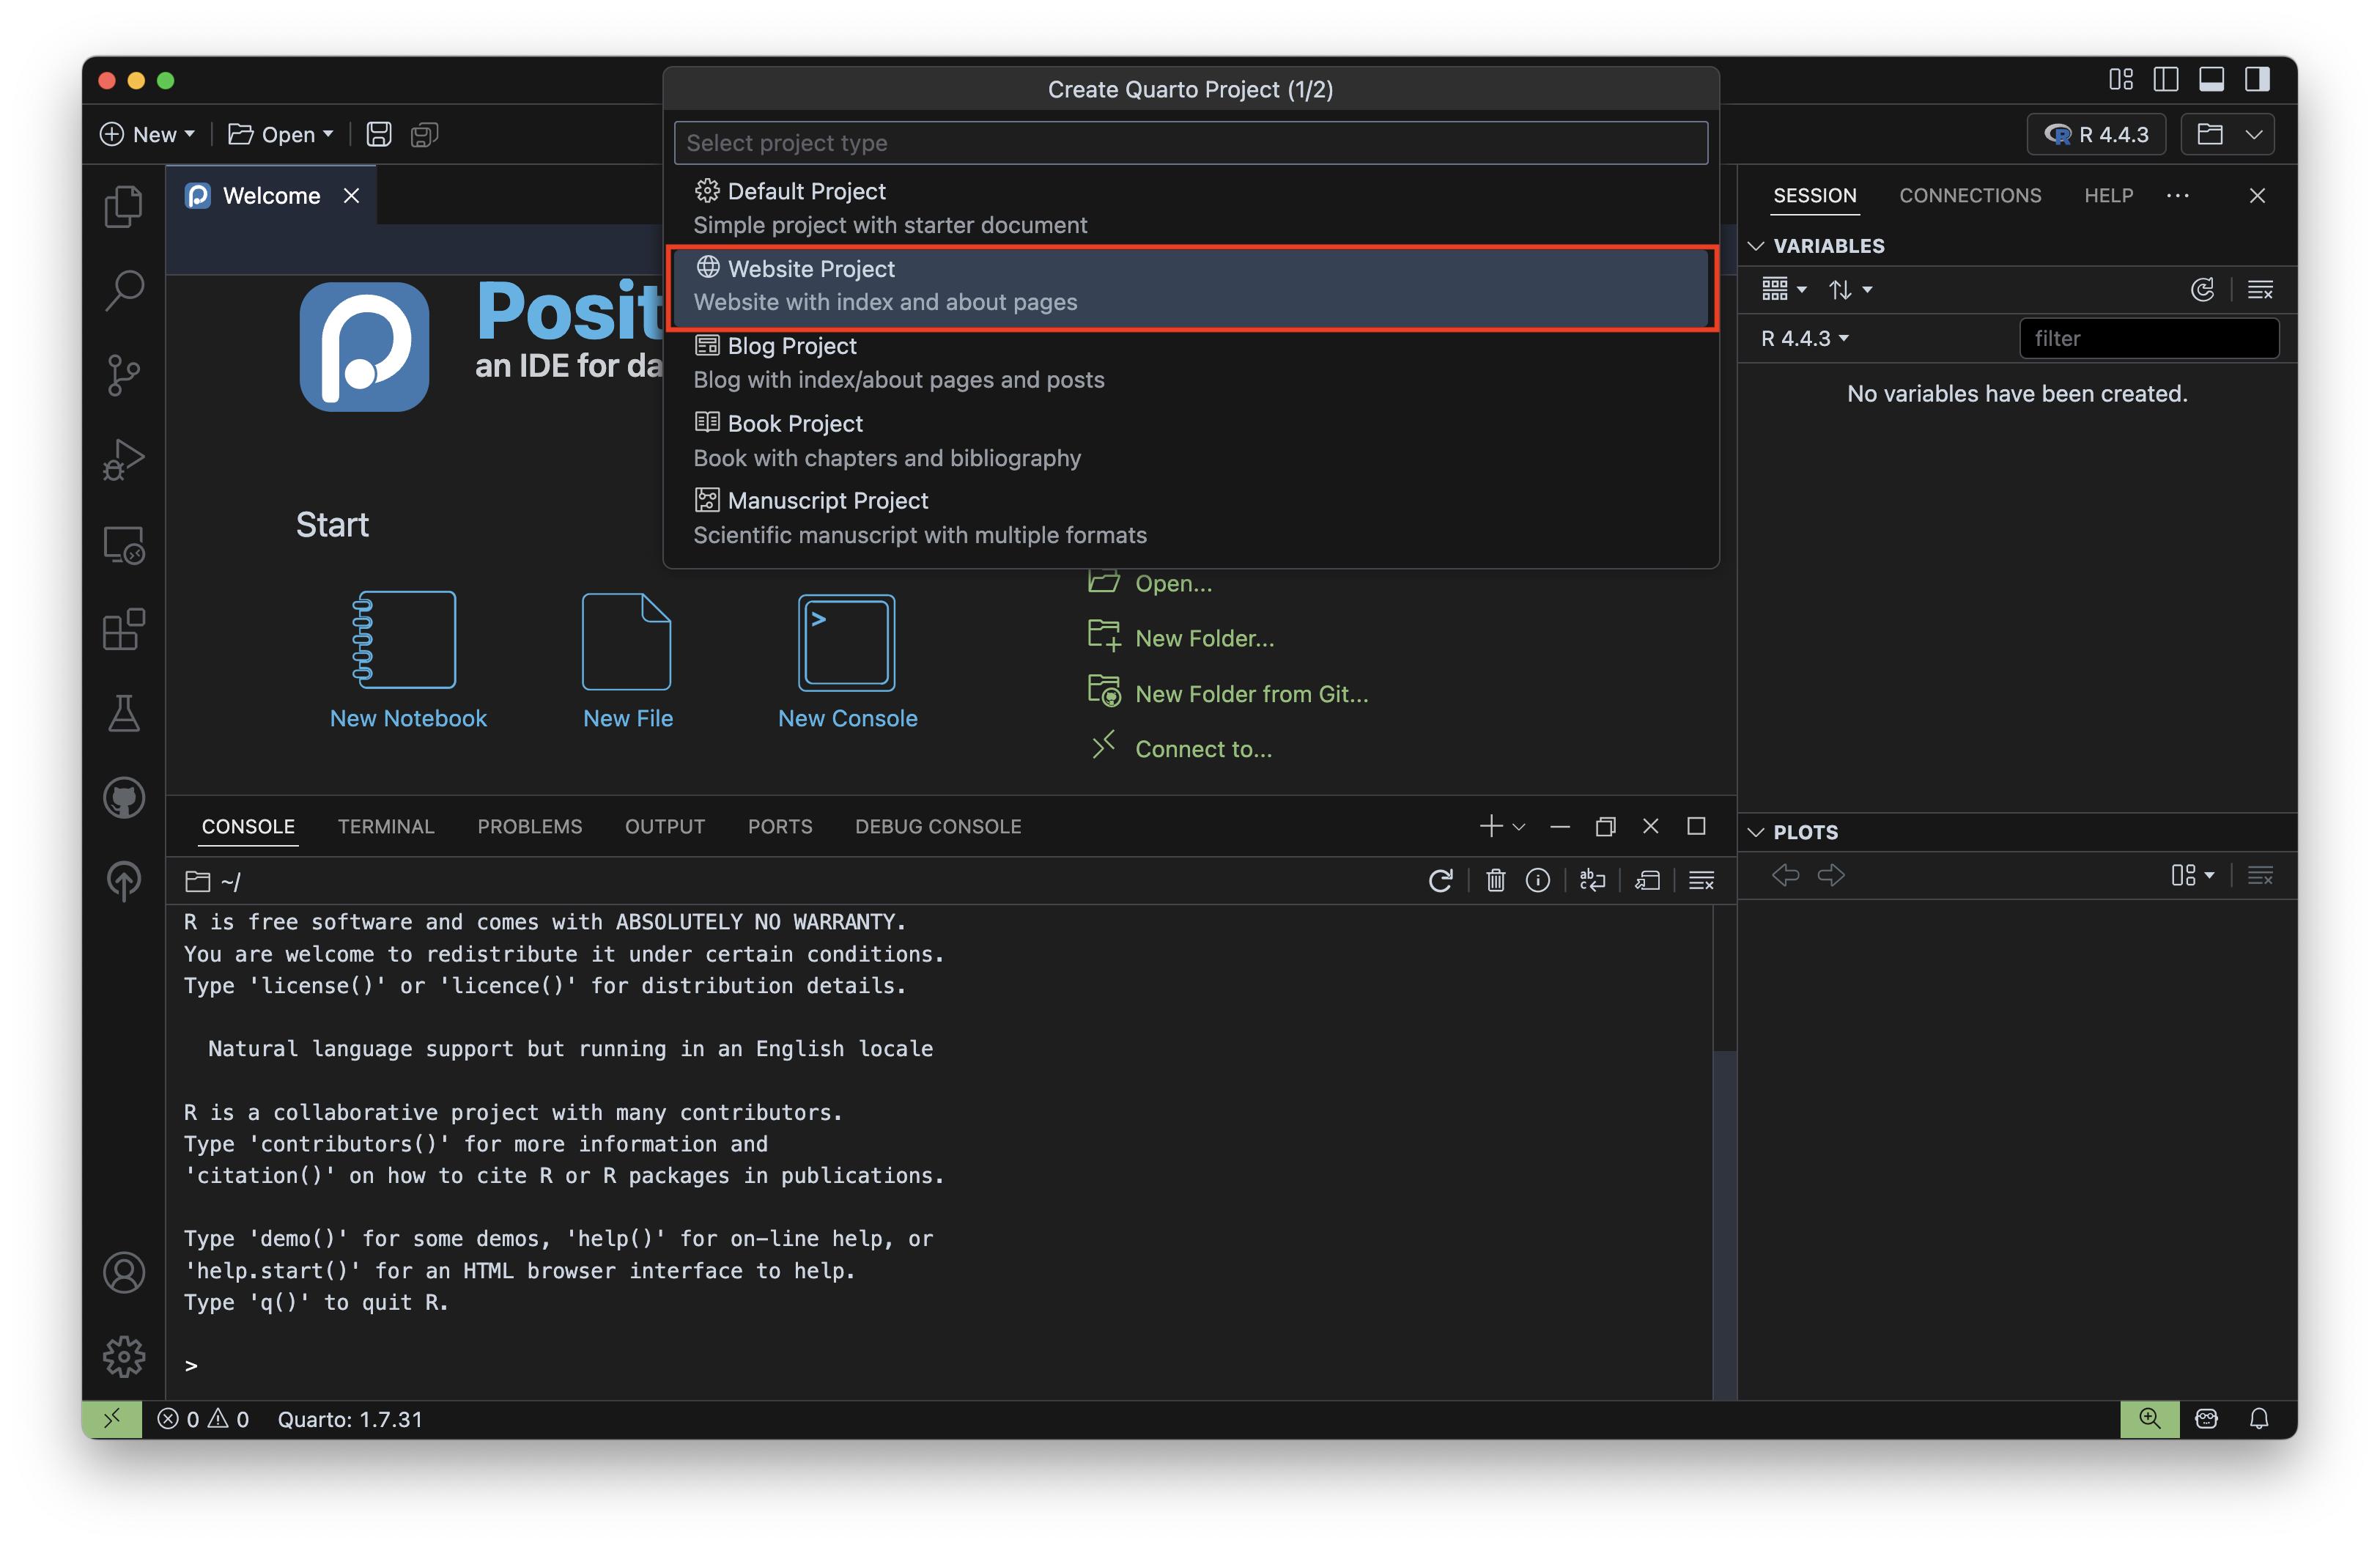Toggle the secondary side bar layout
Image resolution: width=2380 pixels, height=1548 pixels.
pyautogui.click(x=2257, y=79)
